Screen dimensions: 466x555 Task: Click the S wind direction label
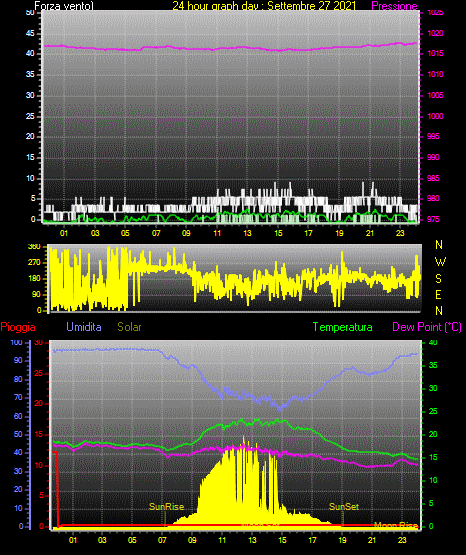438,279
